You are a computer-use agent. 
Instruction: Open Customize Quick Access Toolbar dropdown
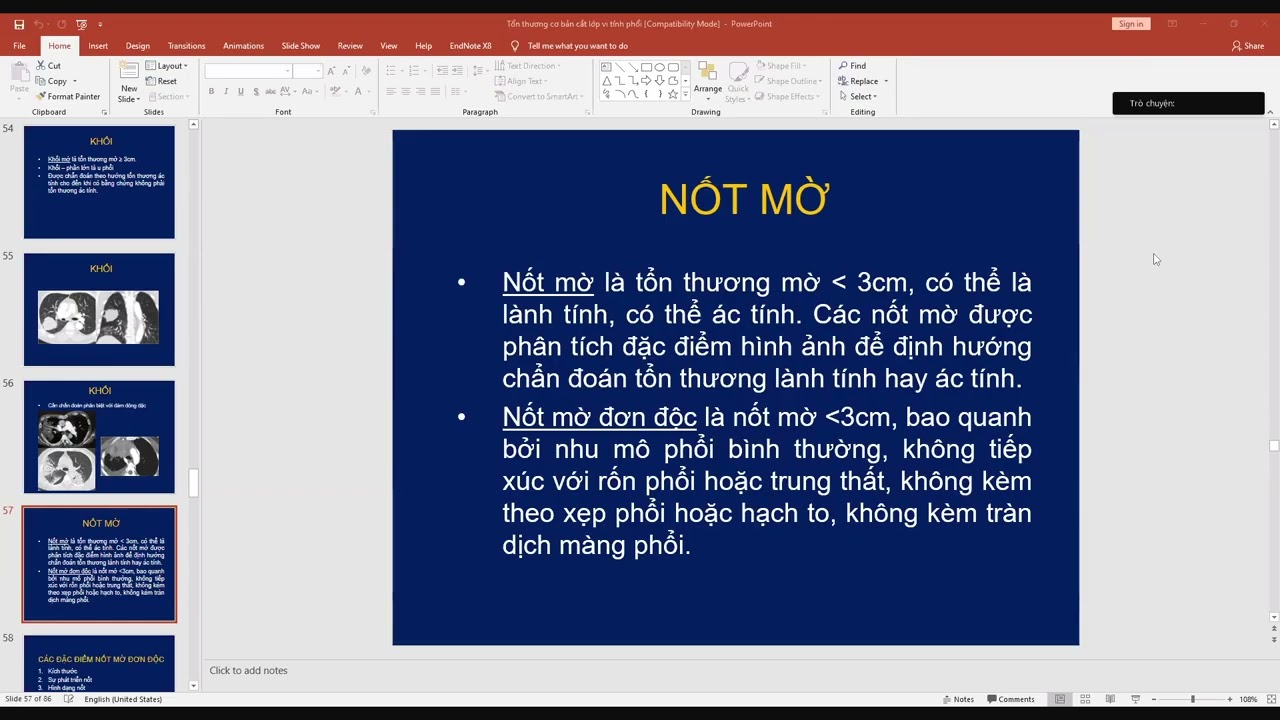click(x=100, y=24)
